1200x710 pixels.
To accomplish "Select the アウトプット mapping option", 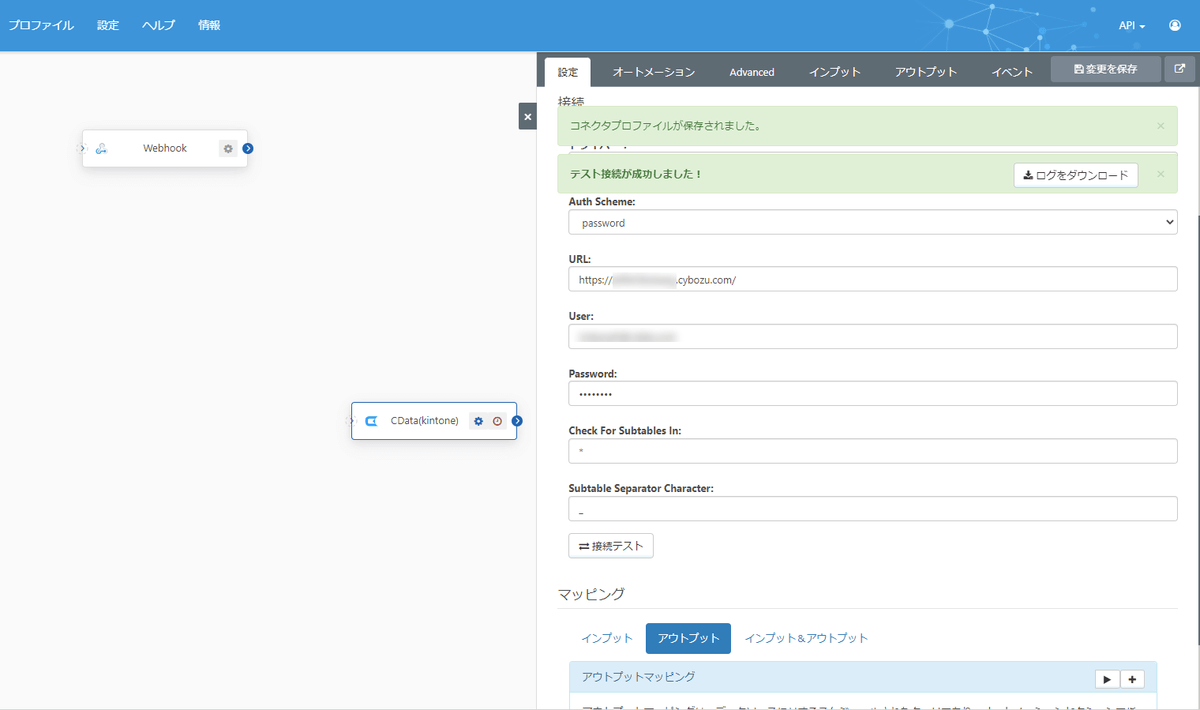I will pos(688,638).
